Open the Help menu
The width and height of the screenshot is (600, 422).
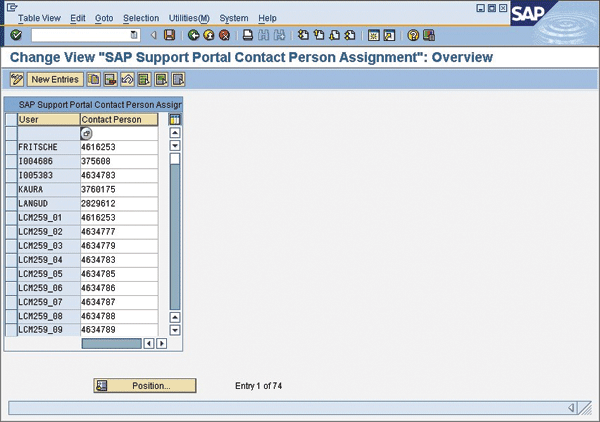point(267,18)
